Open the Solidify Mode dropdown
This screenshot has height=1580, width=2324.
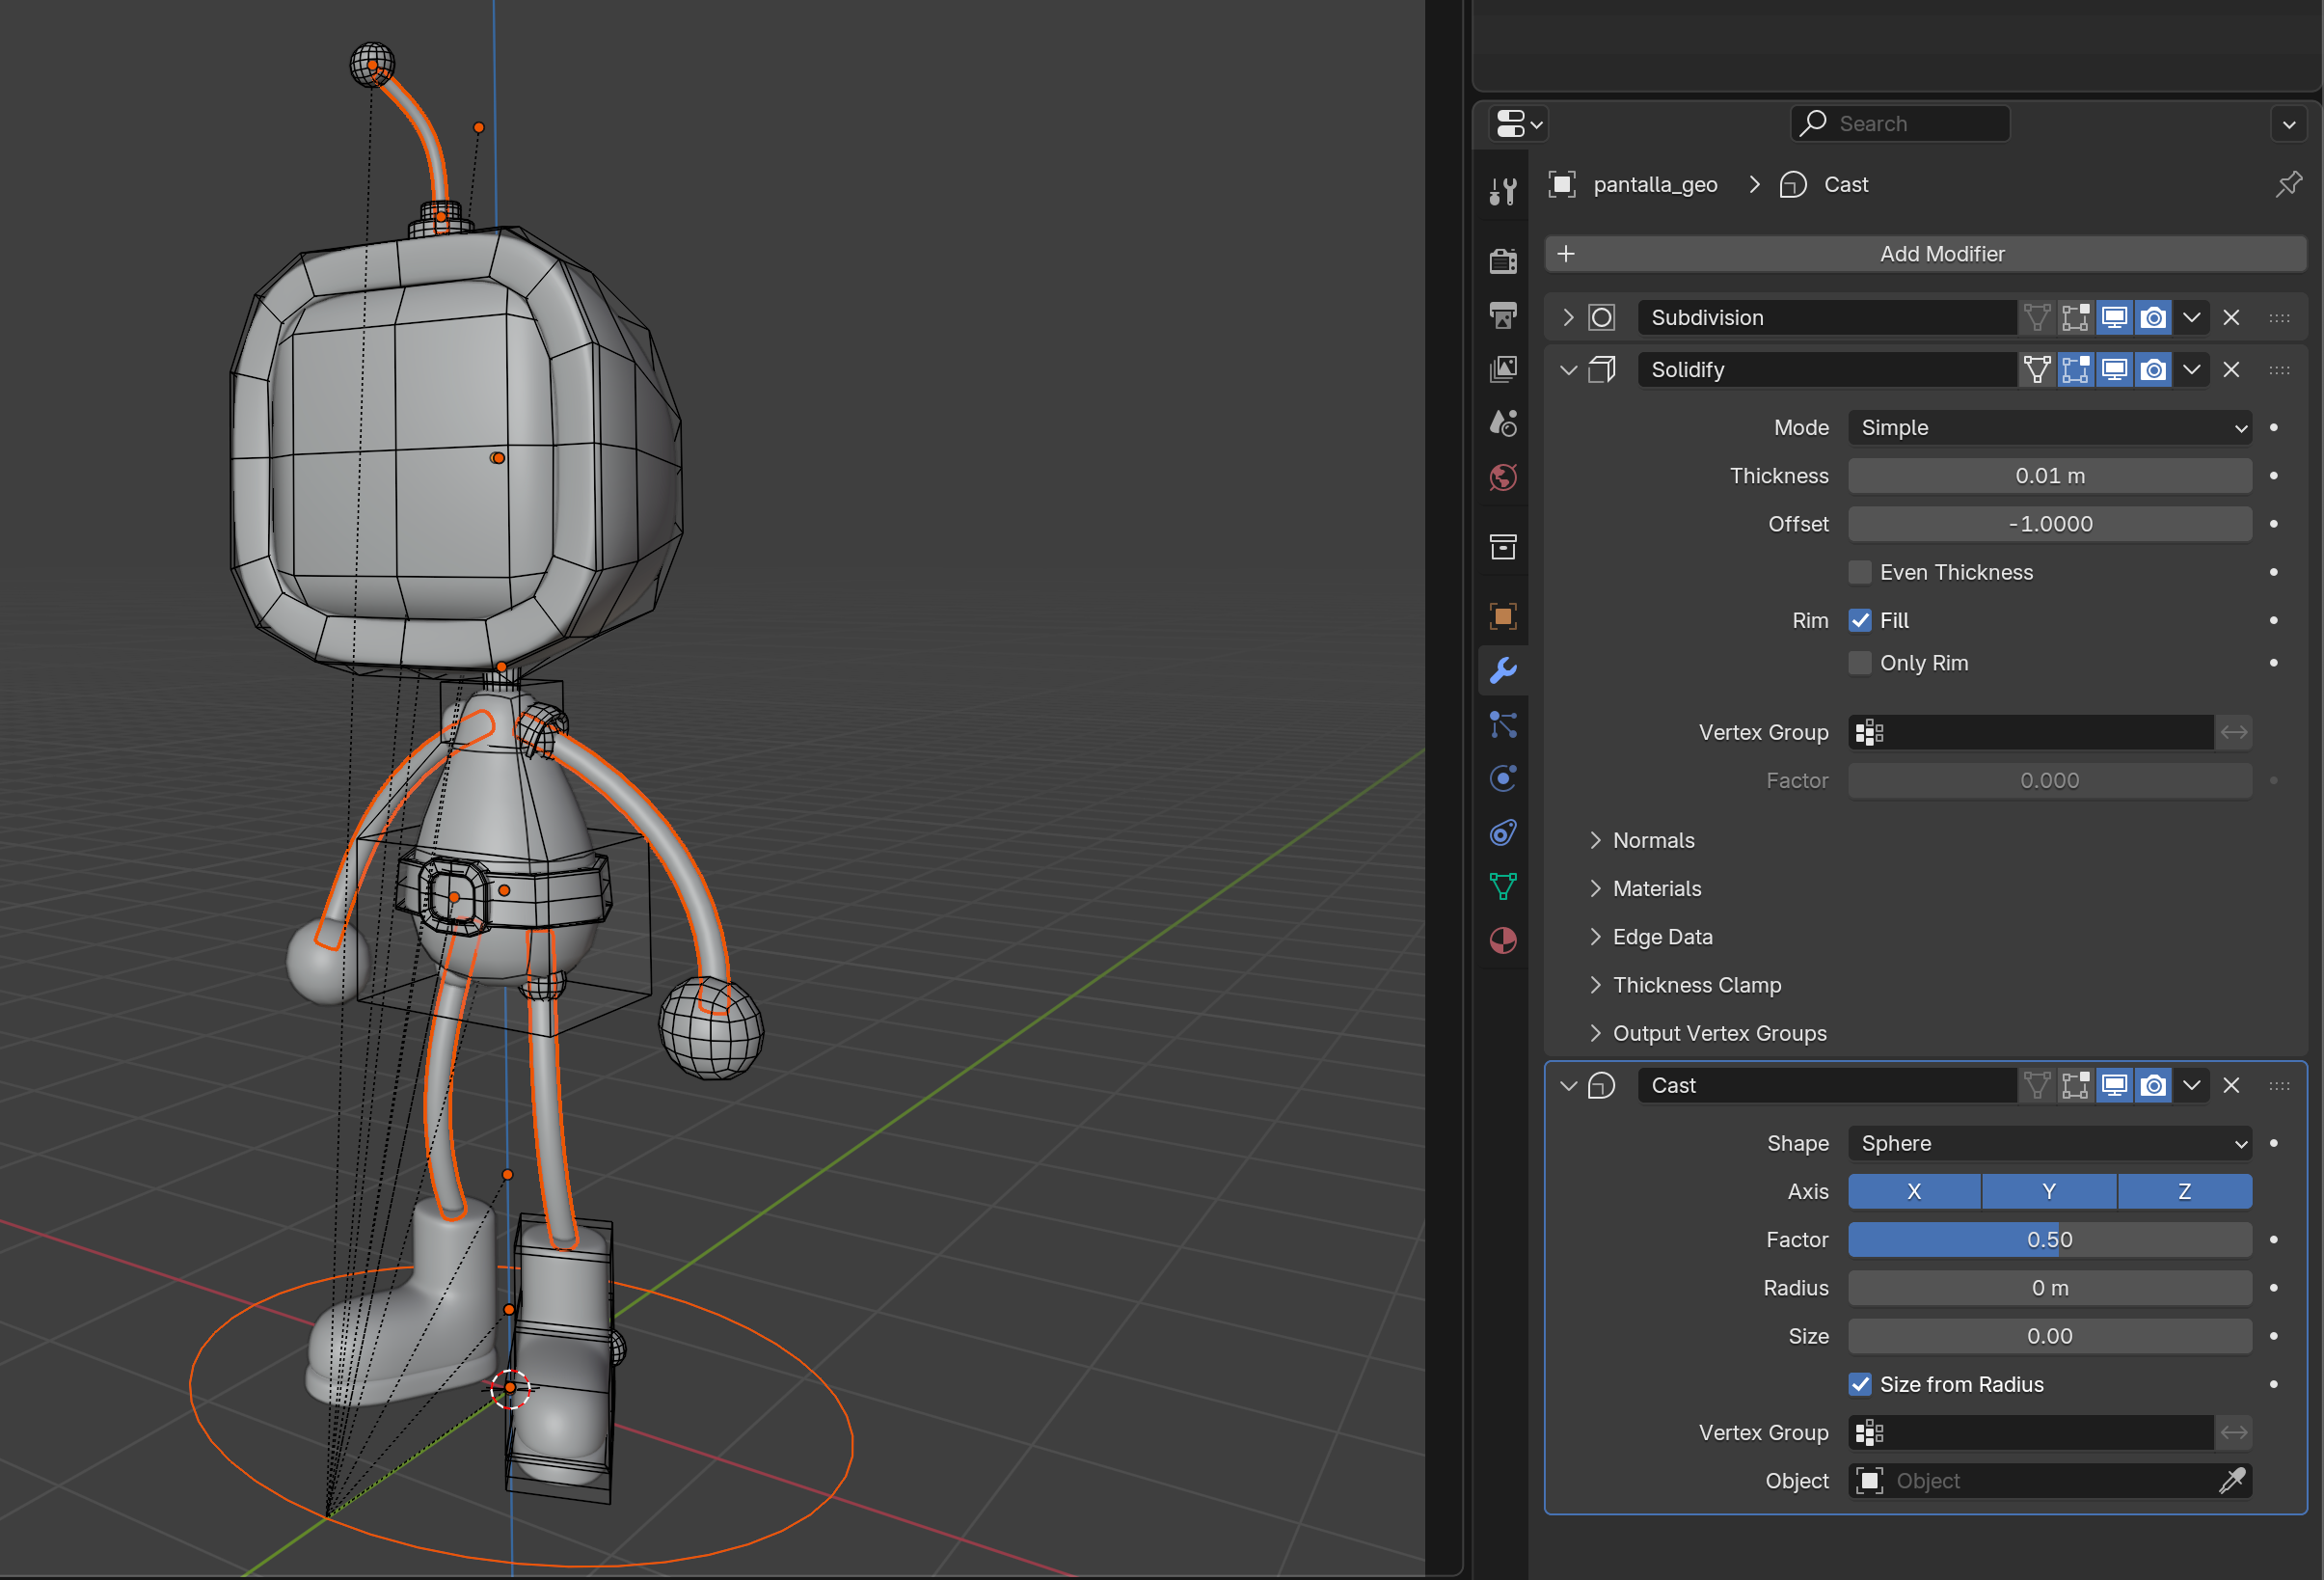coord(2049,428)
